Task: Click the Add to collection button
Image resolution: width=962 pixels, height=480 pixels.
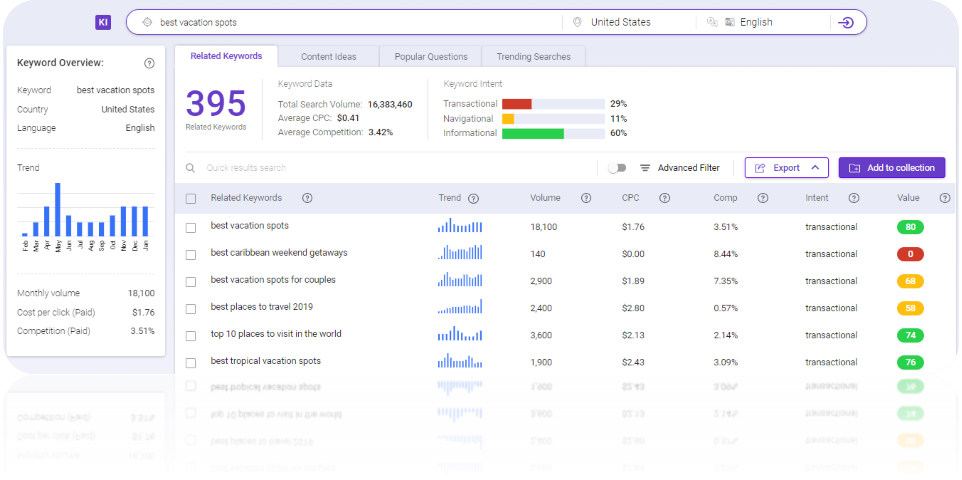Action: pos(892,168)
